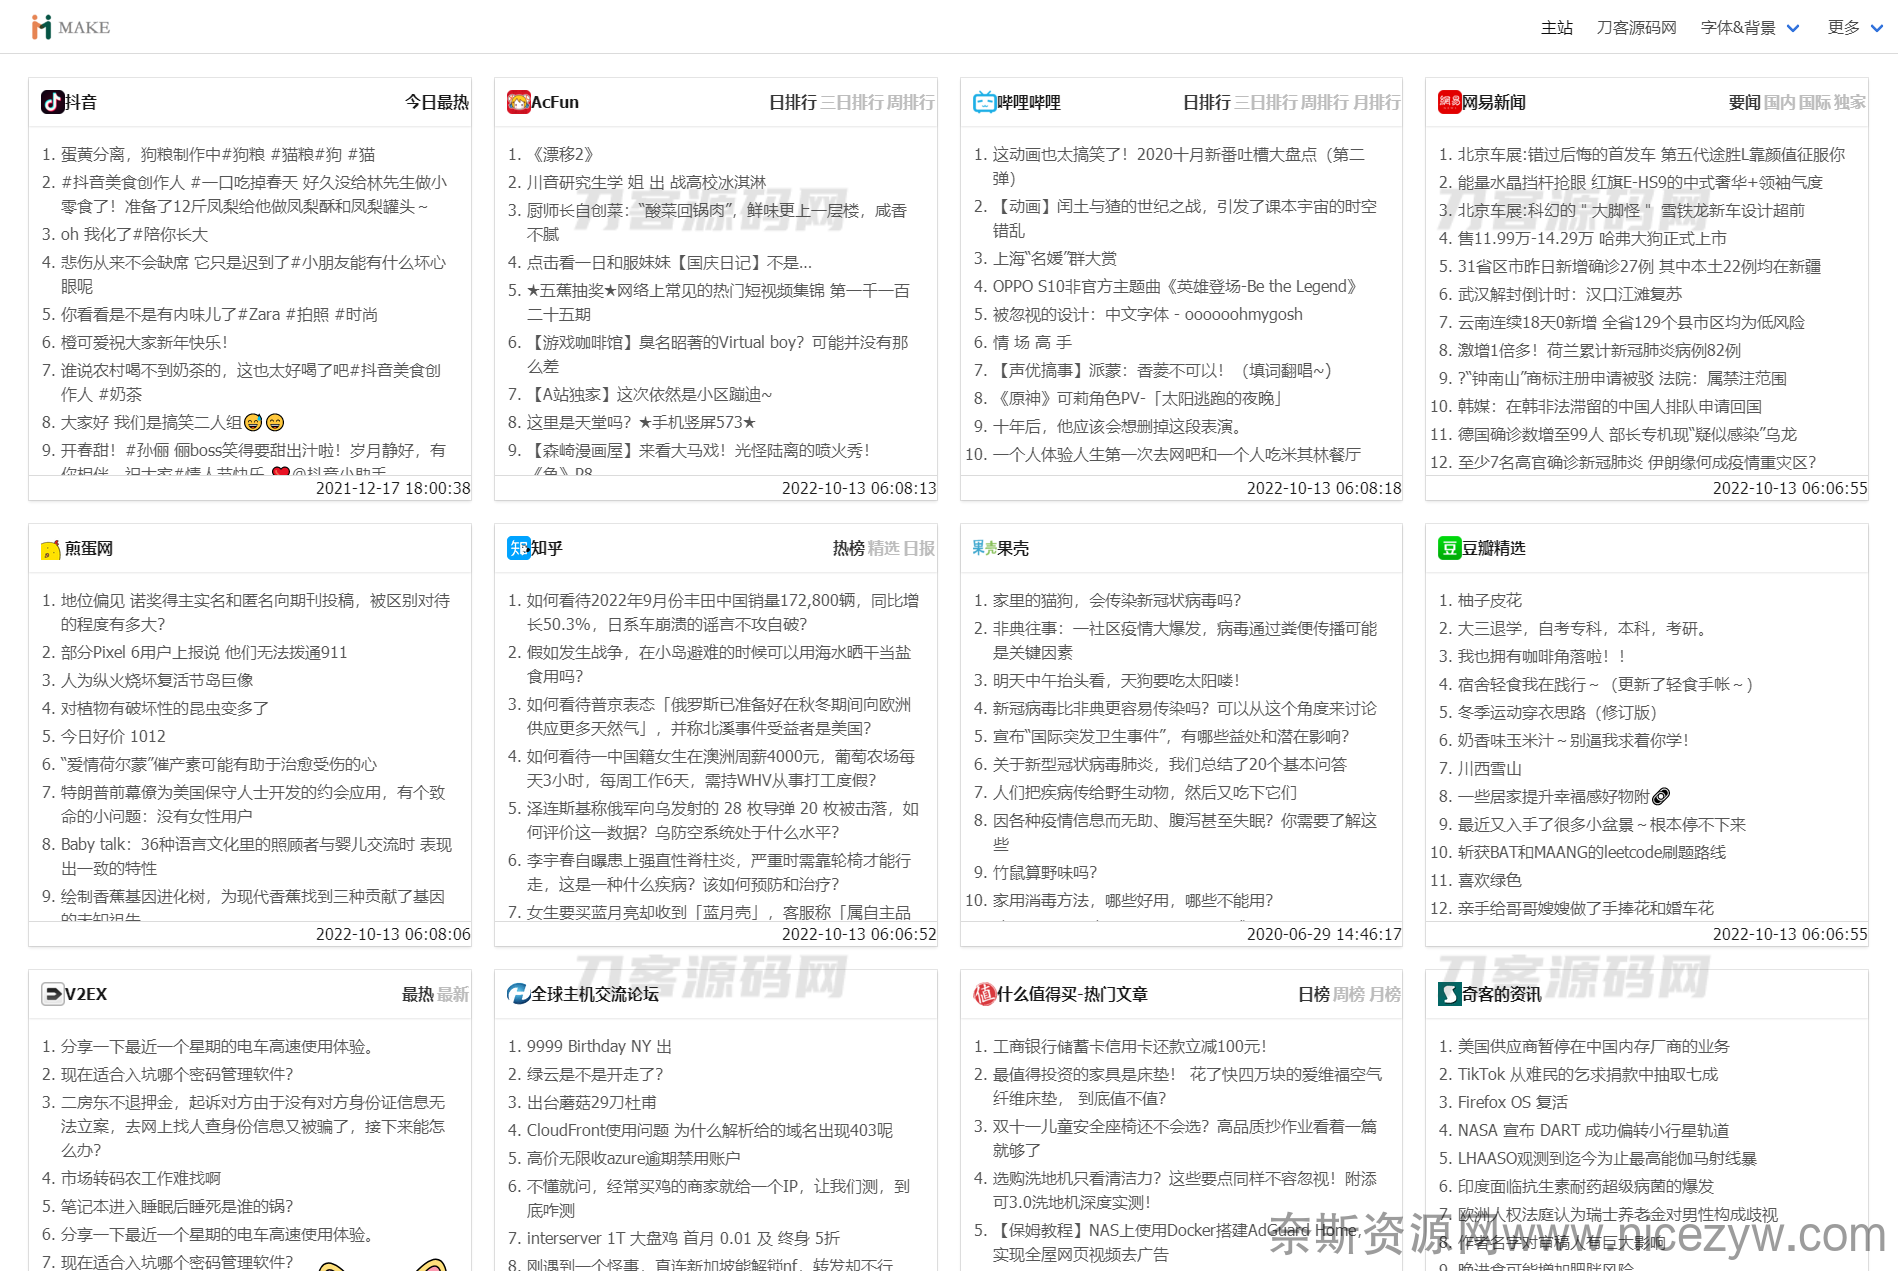Open 知乎 item 假如发生战争，在小岛避难
This screenshot has height=1271, width=1898.
tap(719, 664)
